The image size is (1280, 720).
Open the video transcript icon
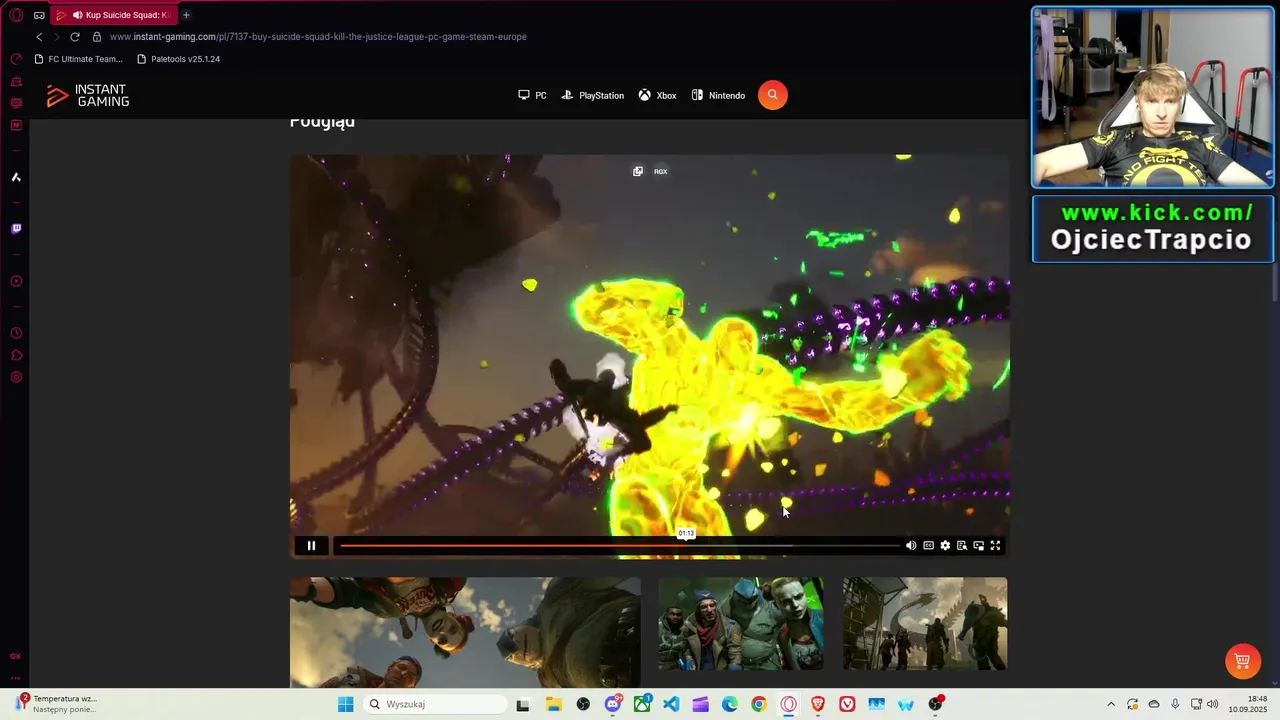961,545
